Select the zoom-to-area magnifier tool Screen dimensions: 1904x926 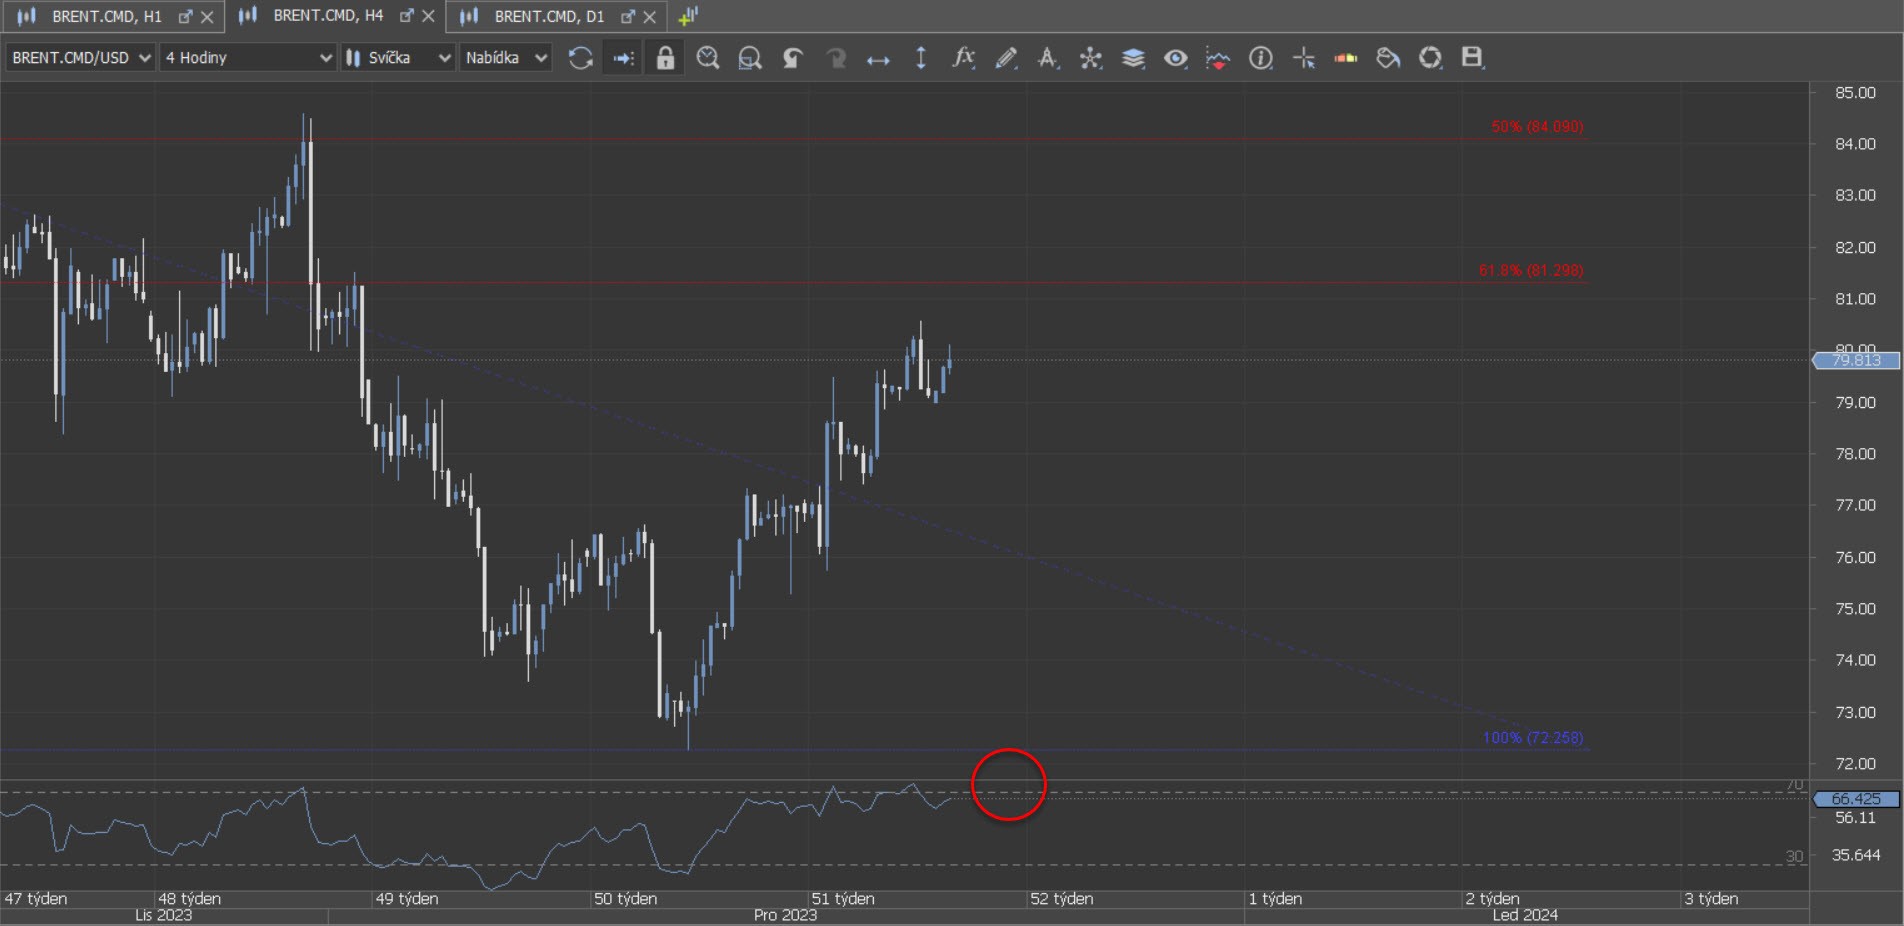click(750, 58)
